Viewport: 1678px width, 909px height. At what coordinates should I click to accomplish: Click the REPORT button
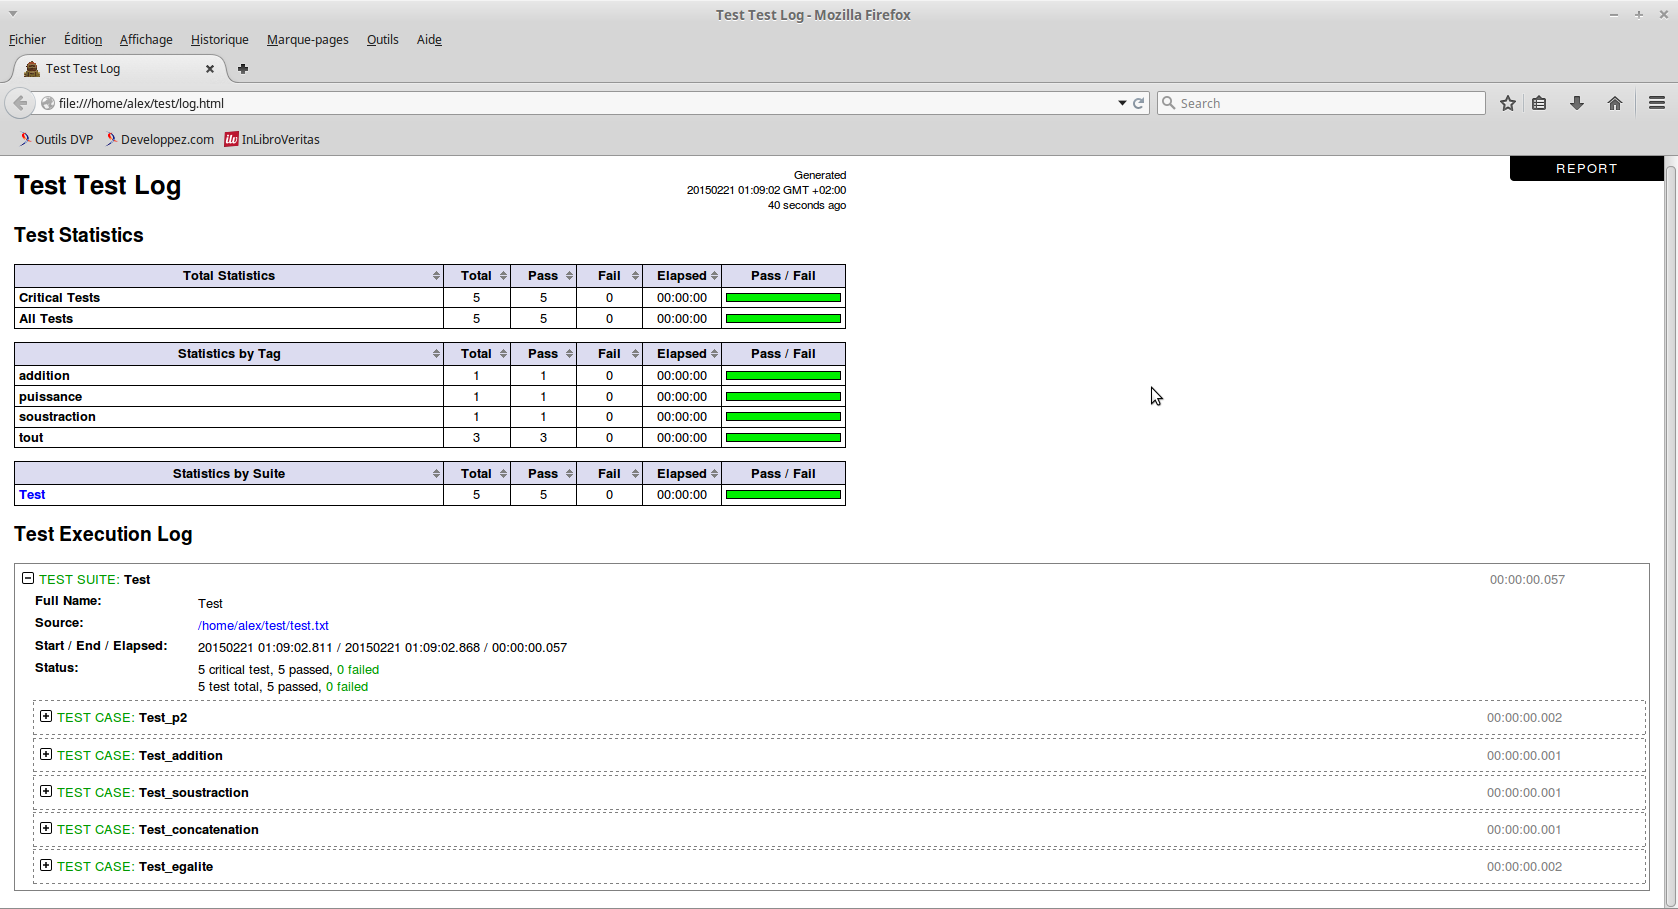(1586, 169)
